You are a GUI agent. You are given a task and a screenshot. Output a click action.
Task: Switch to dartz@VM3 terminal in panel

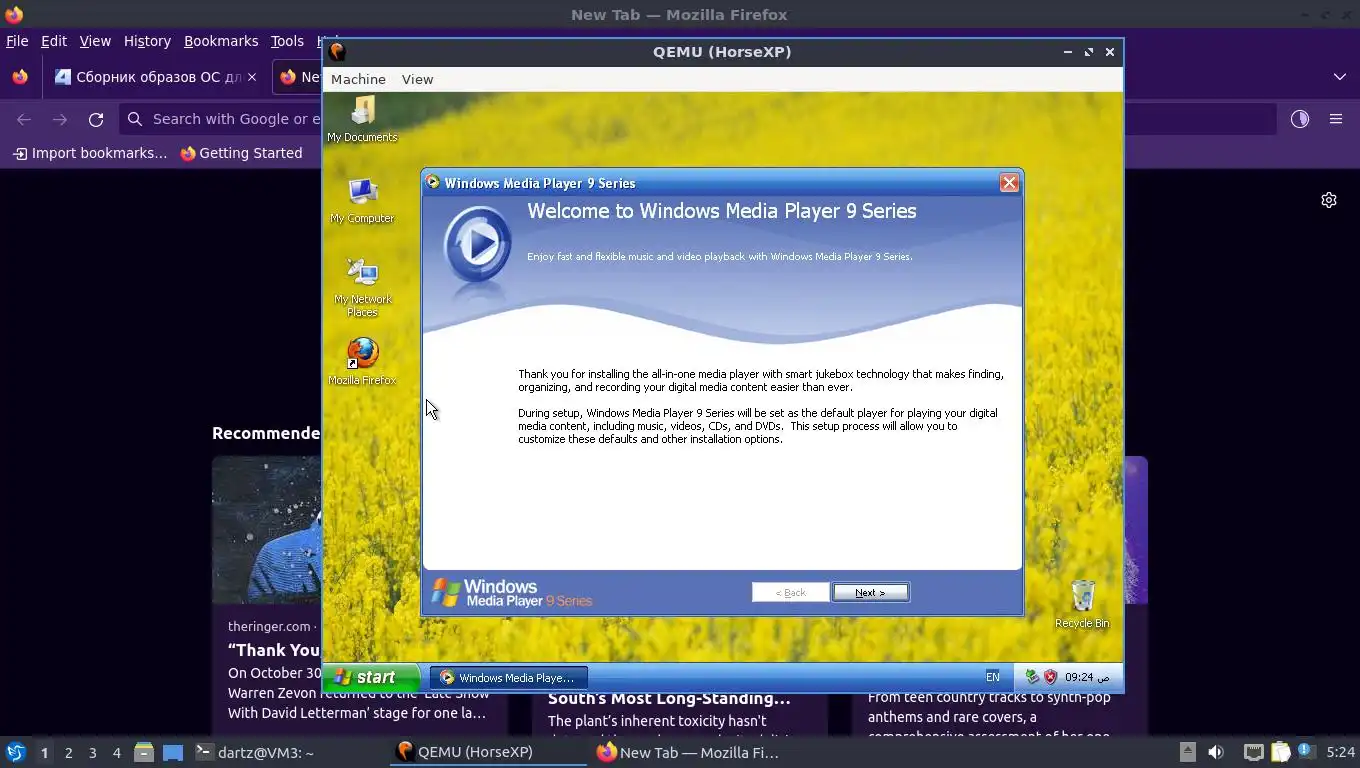255,752
